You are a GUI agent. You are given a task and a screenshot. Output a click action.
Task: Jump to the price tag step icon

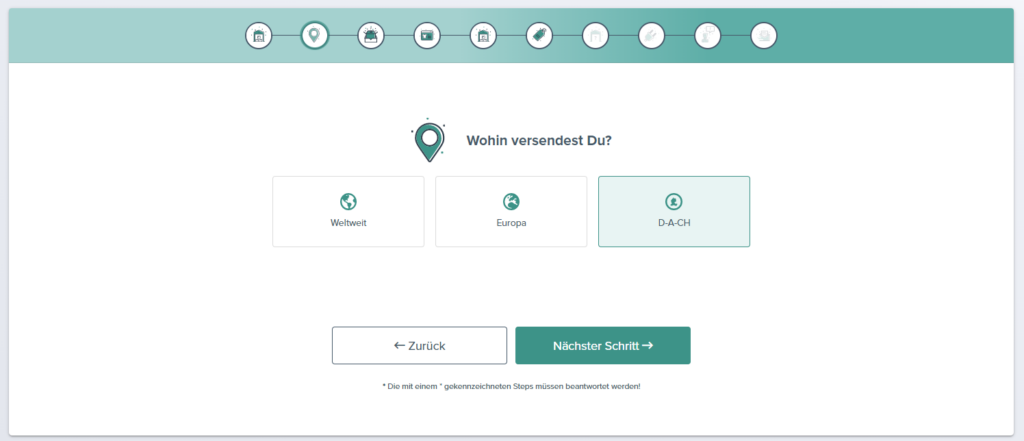pos(539,36)
